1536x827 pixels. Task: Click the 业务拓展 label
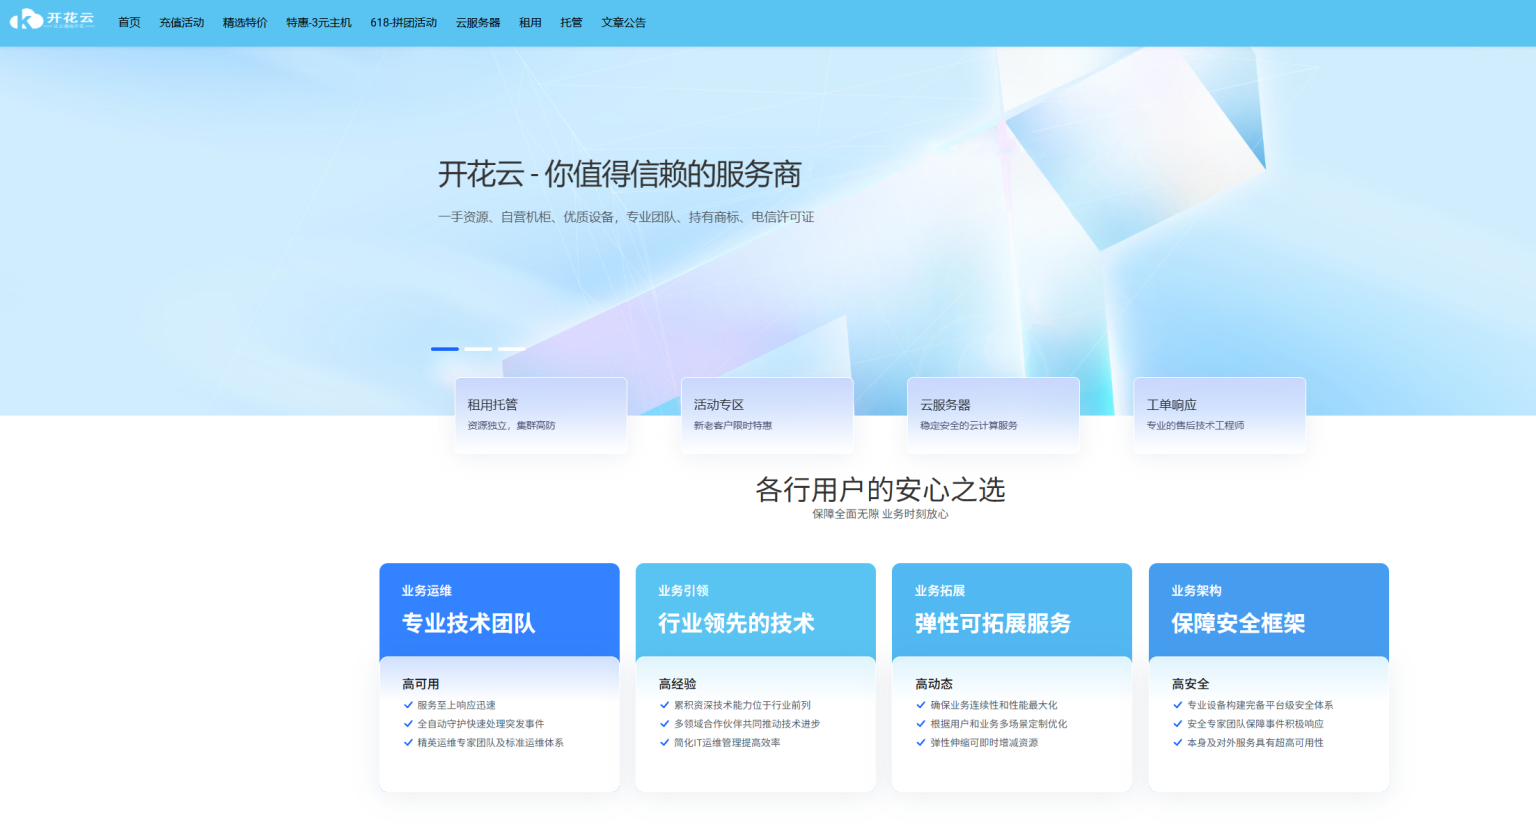pyautogui.click(x=940, y=591)
